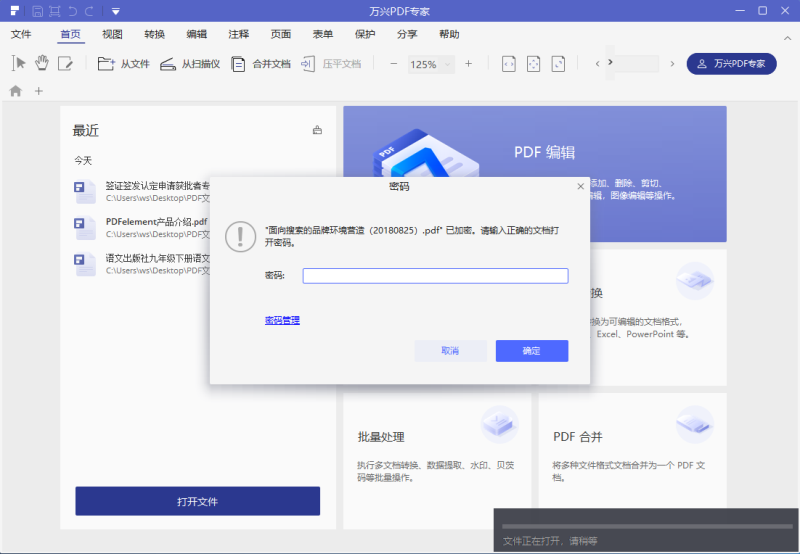Click the print icon in title bar
This screenshot has height=554, width=800.
pyautogui.click(x=55, y=11)
